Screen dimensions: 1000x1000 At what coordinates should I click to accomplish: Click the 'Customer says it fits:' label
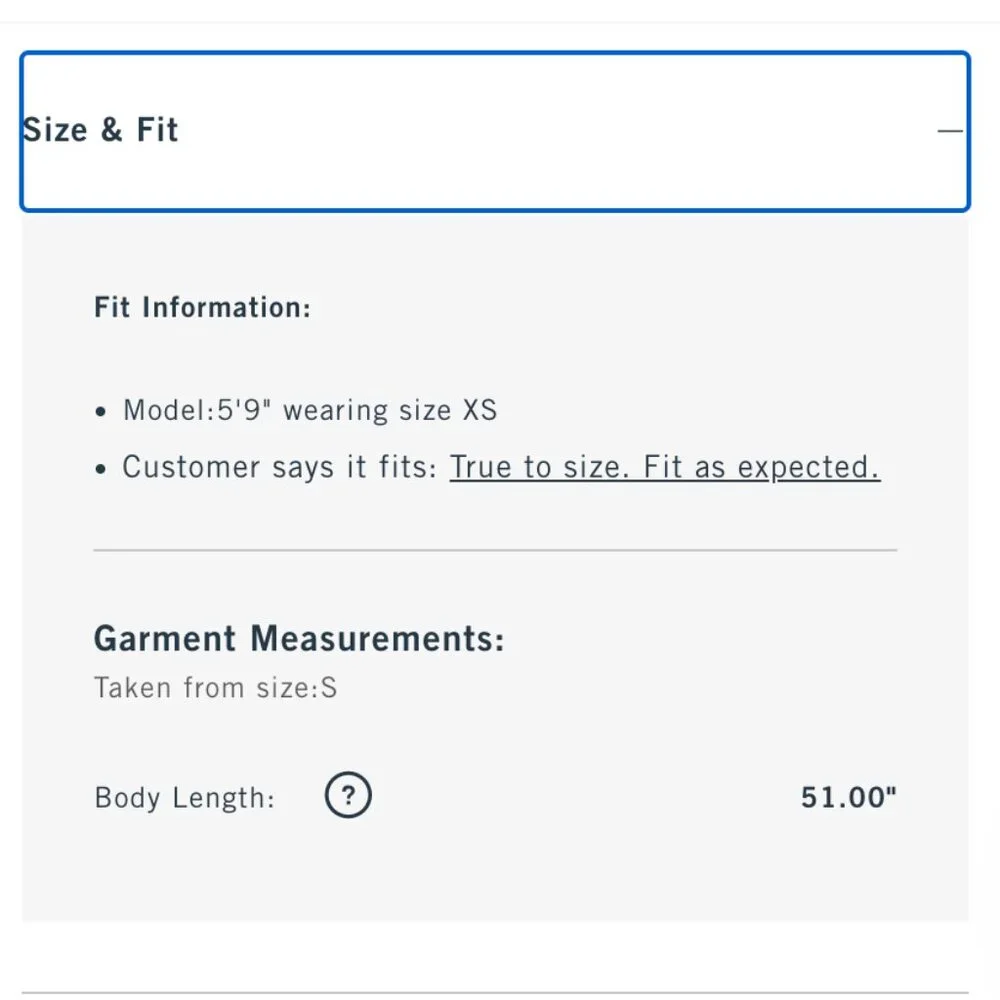click(x=280, y=467)
